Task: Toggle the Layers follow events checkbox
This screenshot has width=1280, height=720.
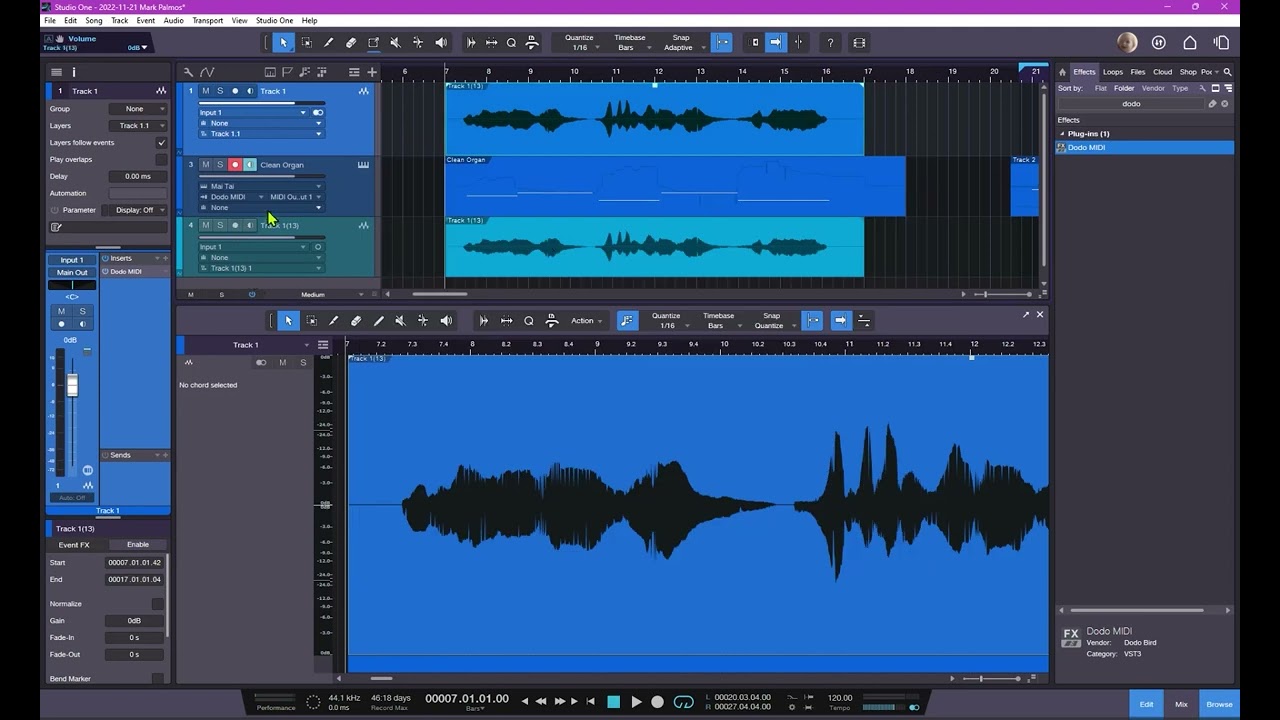Action: click(161, 143)
